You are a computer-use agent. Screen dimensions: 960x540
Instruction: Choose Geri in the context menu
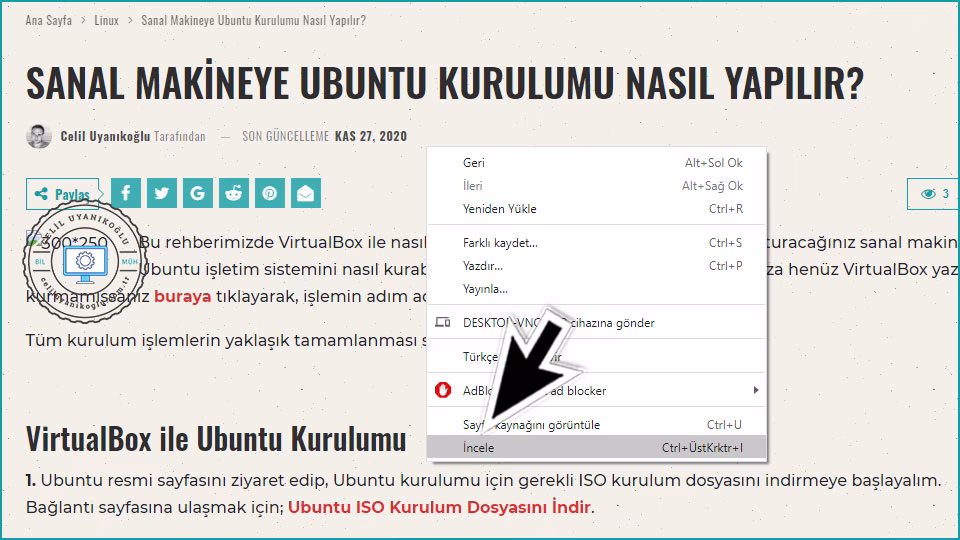pos(597,163)
